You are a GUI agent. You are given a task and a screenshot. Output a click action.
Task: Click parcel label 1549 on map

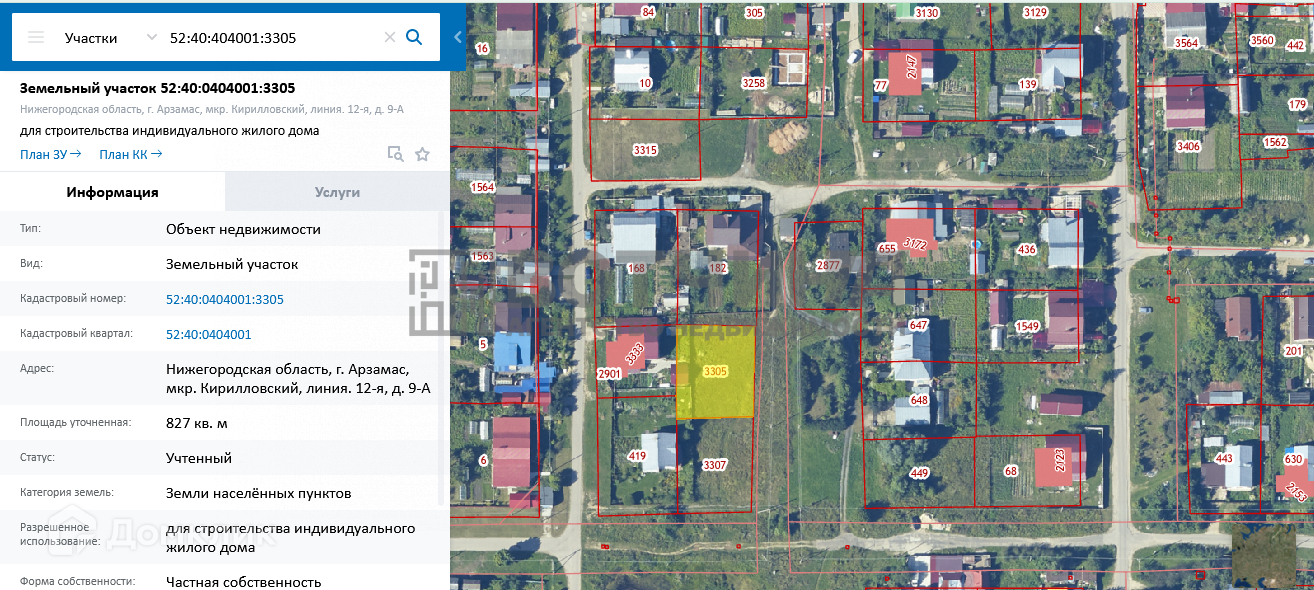(1027, 326)
